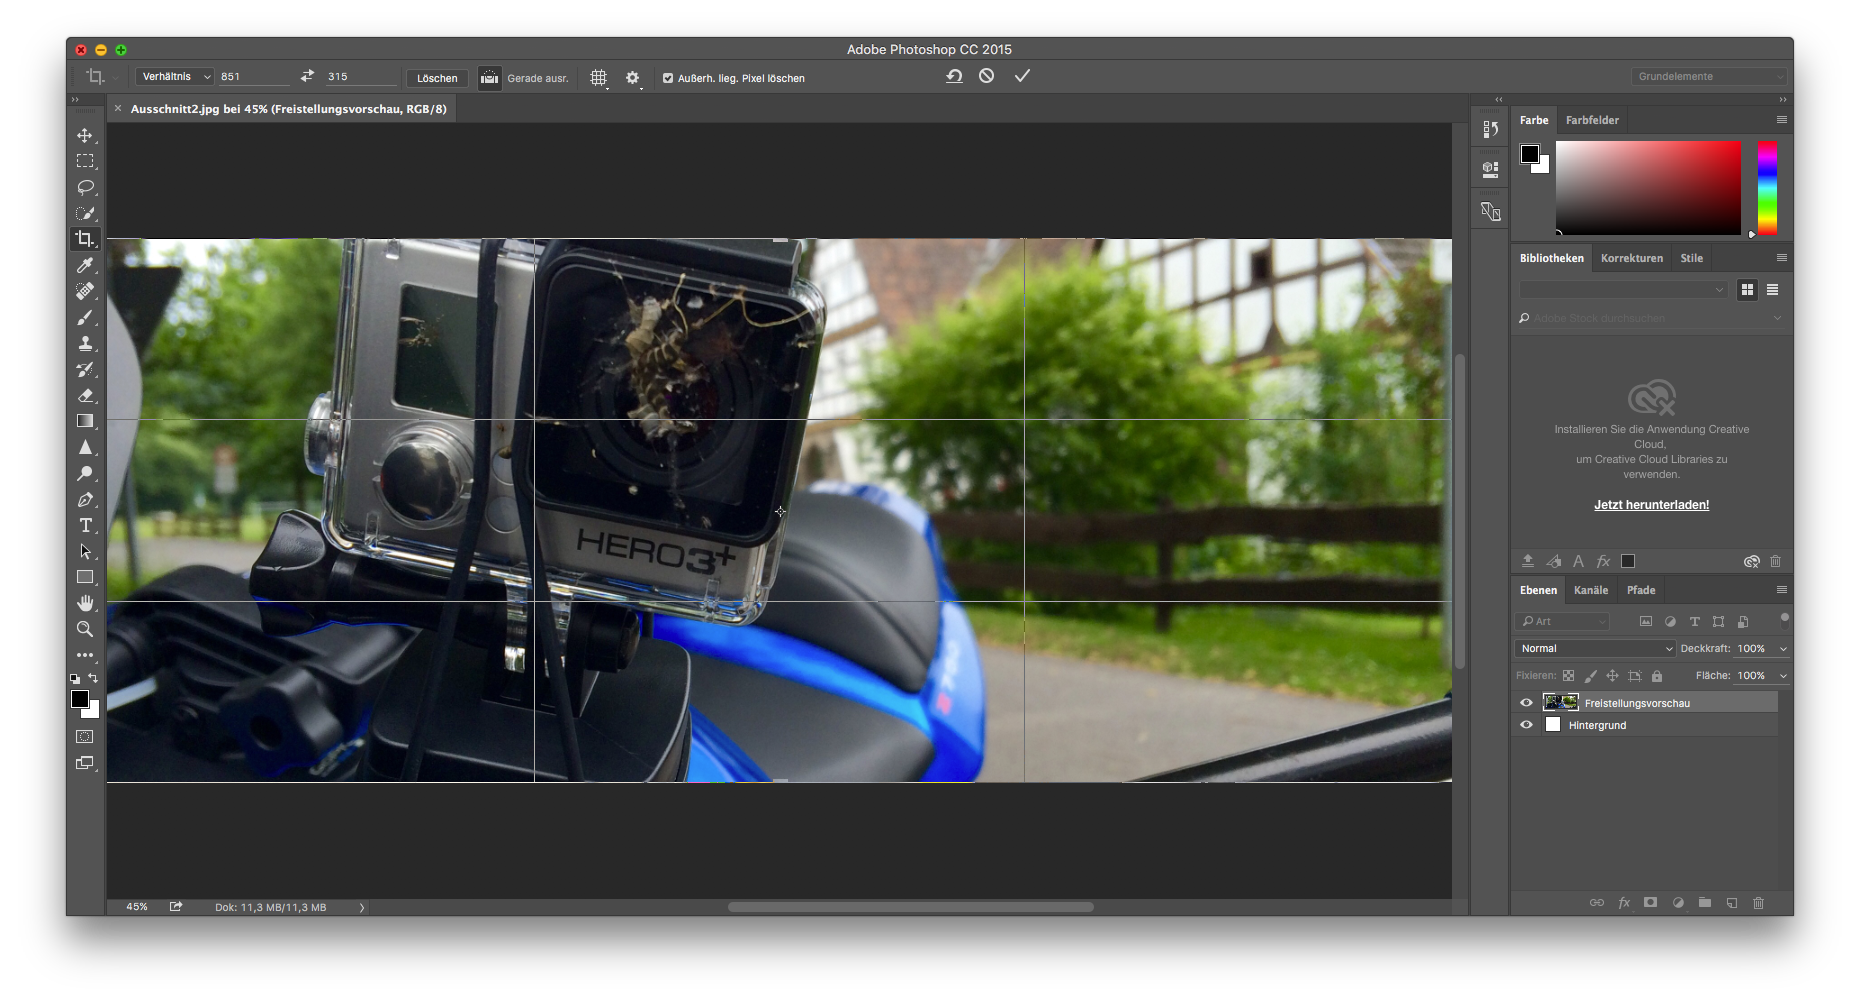Click the foreground color swatch in Farbe panel
The width and height of the screenshot is (1860, 1006).
click(1529, 153)
